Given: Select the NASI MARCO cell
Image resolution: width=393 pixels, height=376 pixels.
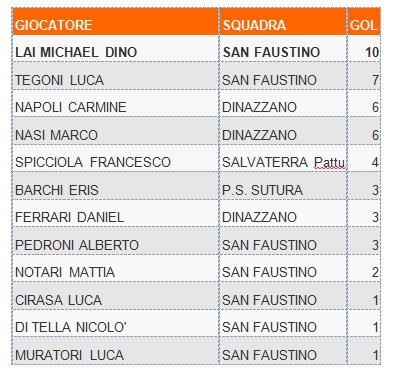Looking at the screenshot, I should 116,131.
